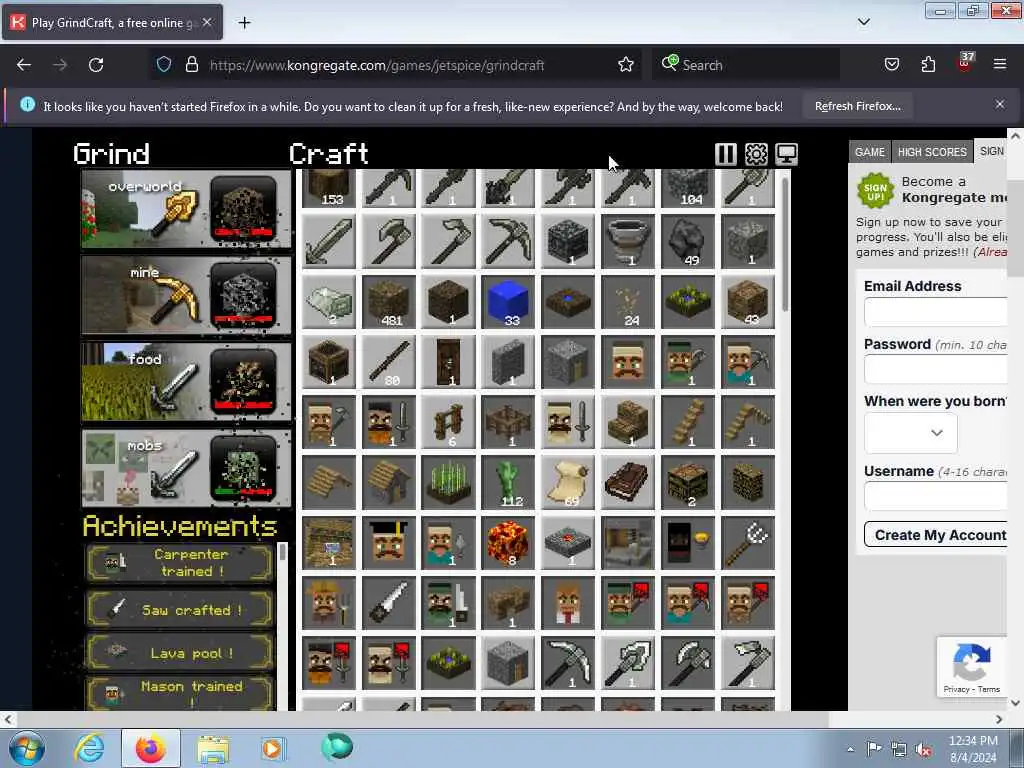Click the wooden fence item showing 6
Viewport: 1024px width, 768px height.
point(448,422)
